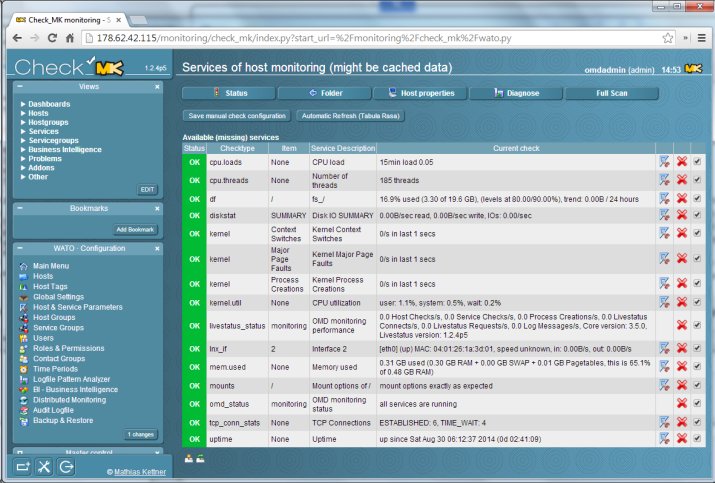Open parameters icon for mem.used row
The height and width of the screenshot is (483, 715).
[x=664, y=366]
